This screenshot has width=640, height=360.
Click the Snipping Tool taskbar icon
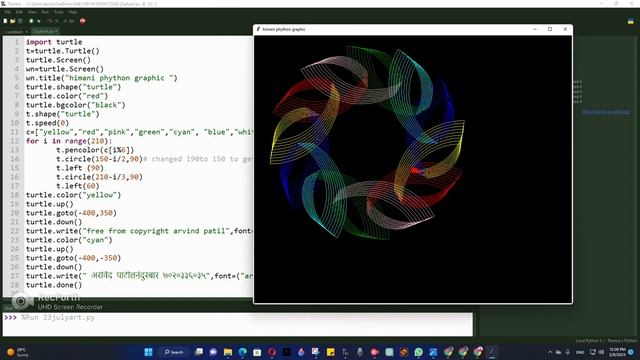pyautogui.click(x=316, y=352)
